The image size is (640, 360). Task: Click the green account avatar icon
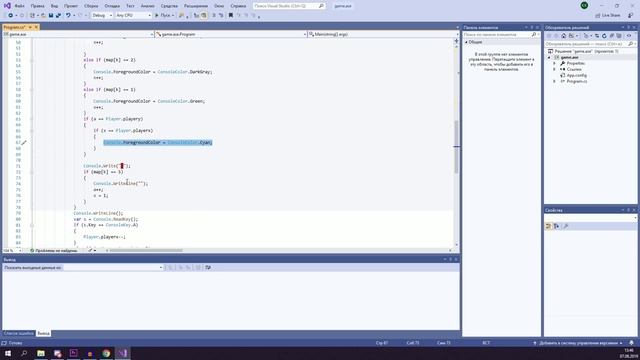(584, 5)
